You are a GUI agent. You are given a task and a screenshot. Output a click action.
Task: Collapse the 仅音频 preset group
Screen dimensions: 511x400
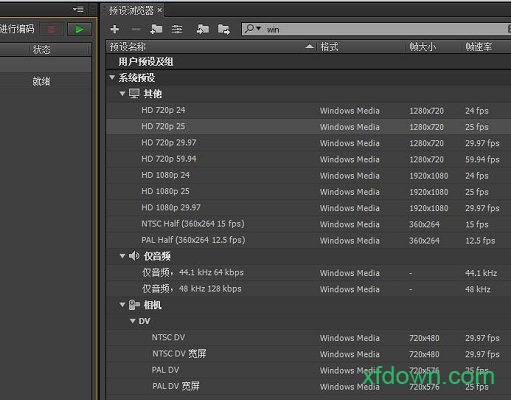[122, 256]
